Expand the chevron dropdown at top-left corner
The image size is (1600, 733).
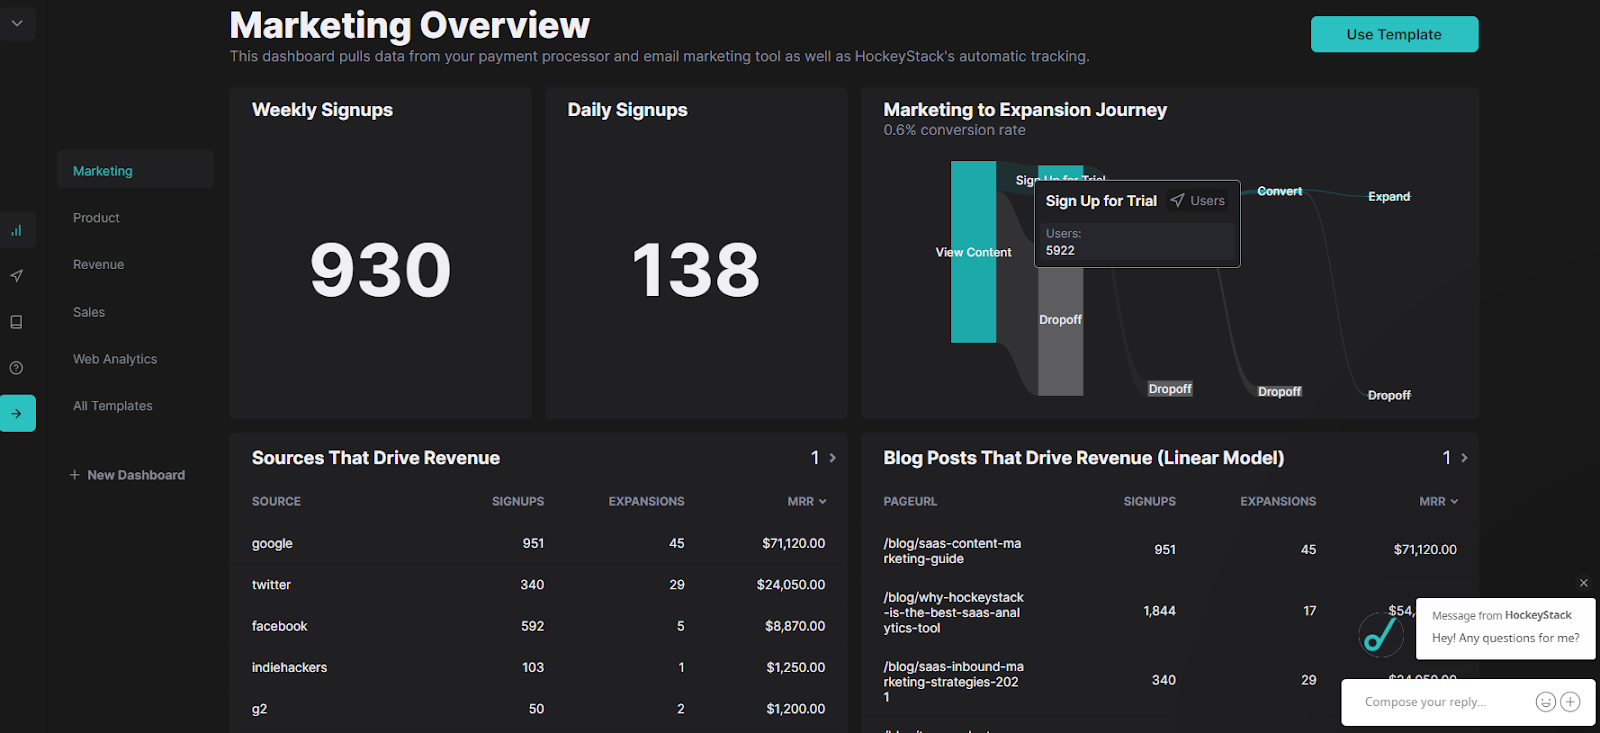17,23
